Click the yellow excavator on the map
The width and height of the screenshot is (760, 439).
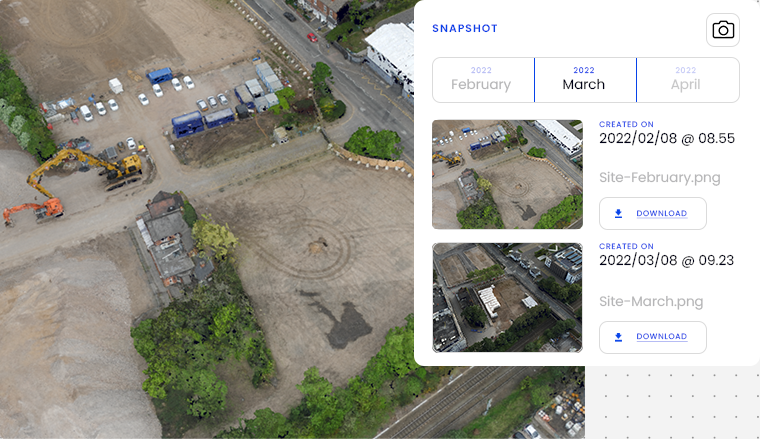(87, 167)
